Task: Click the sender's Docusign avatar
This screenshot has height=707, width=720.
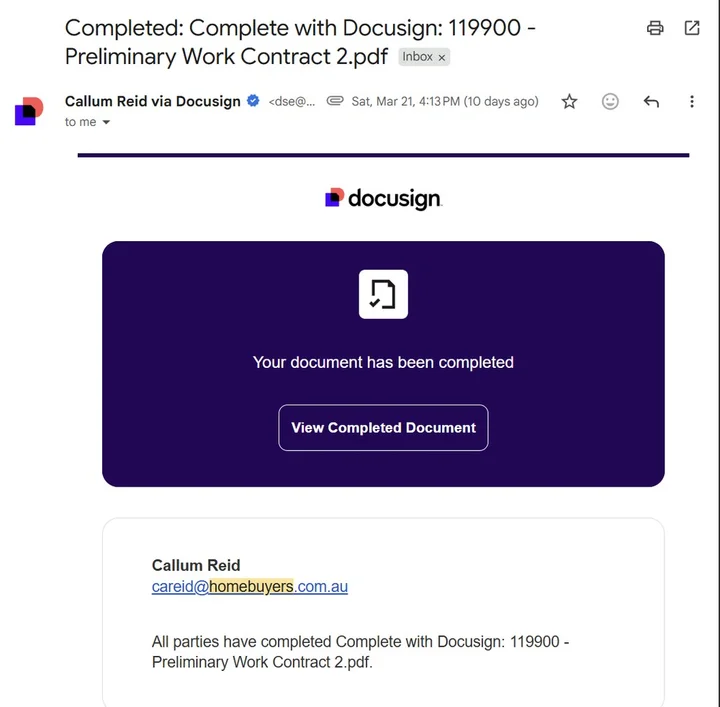Action: [29, 111]
